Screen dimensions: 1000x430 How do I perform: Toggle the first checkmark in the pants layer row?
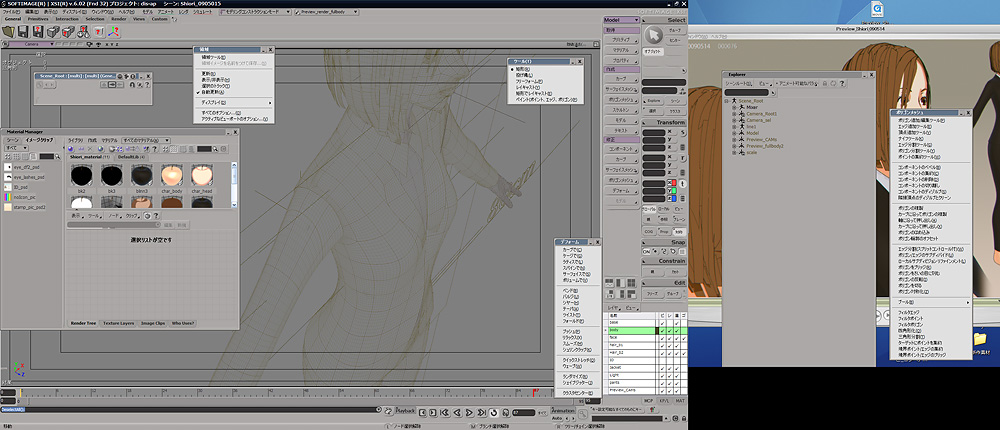click(x=662, y=382)
